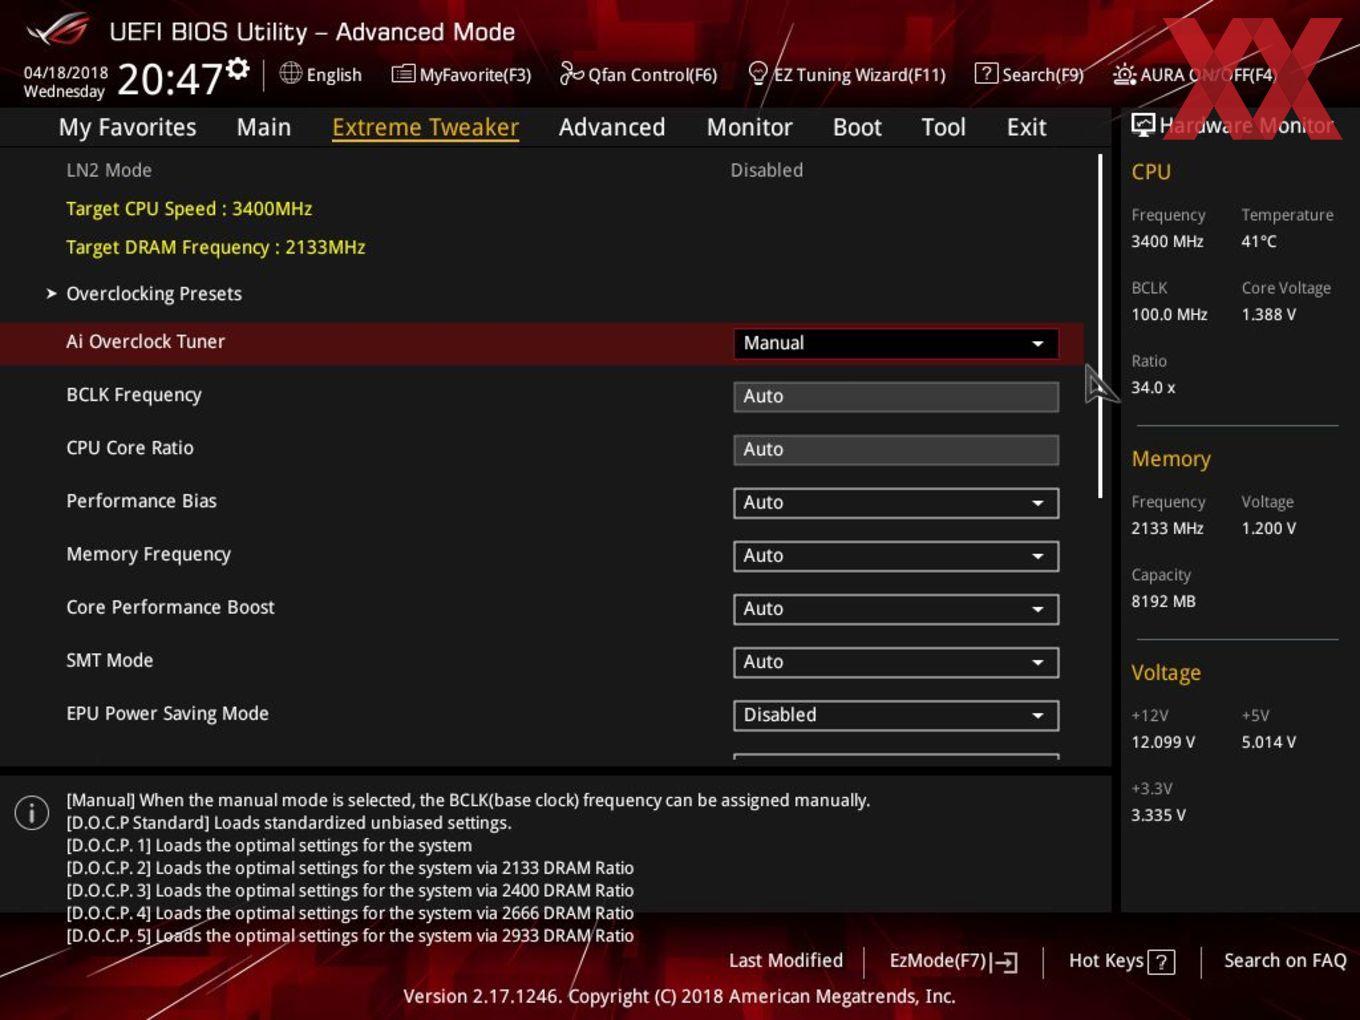Open MyFavorite list icon
This screenshot has height=1020, width=1360.
click(x=403, y=74)
